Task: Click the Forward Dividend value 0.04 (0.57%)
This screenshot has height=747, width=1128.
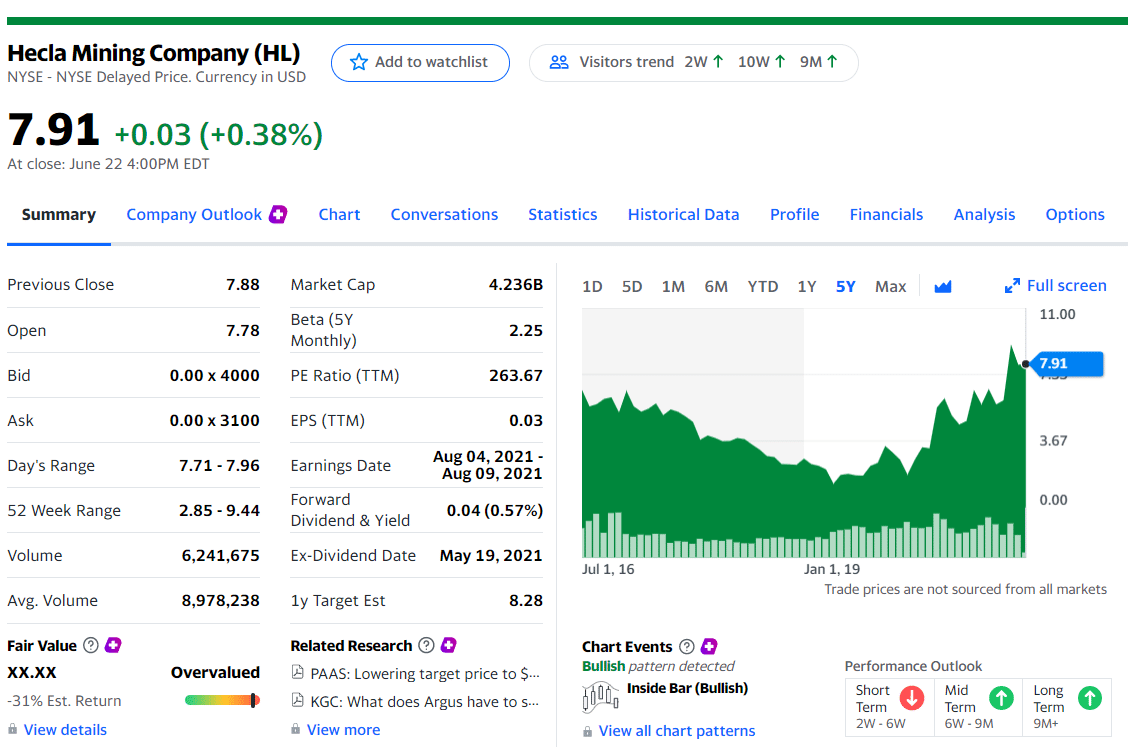Action: [x=495, y=510]
